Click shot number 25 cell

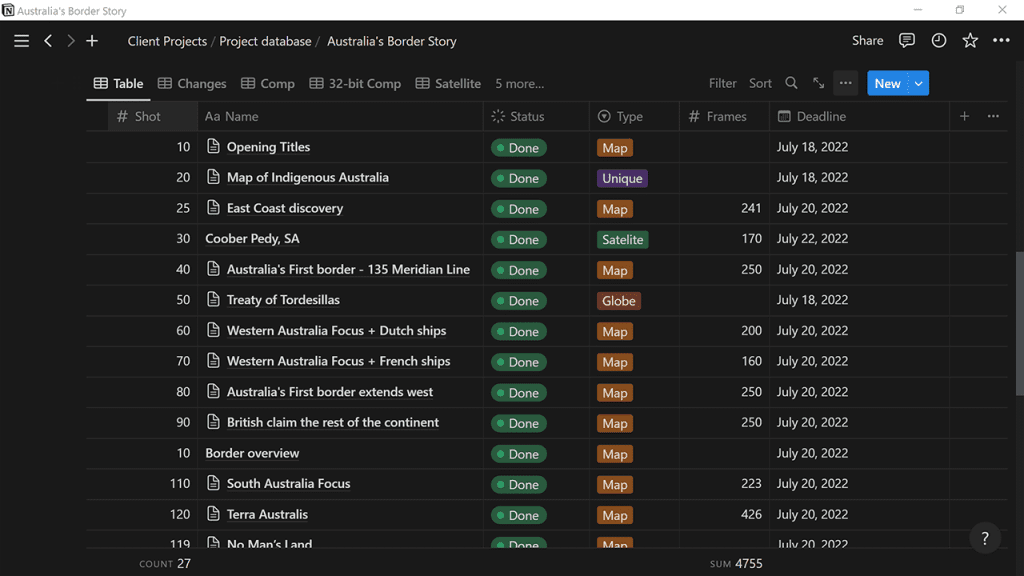[x=183, y=208]
